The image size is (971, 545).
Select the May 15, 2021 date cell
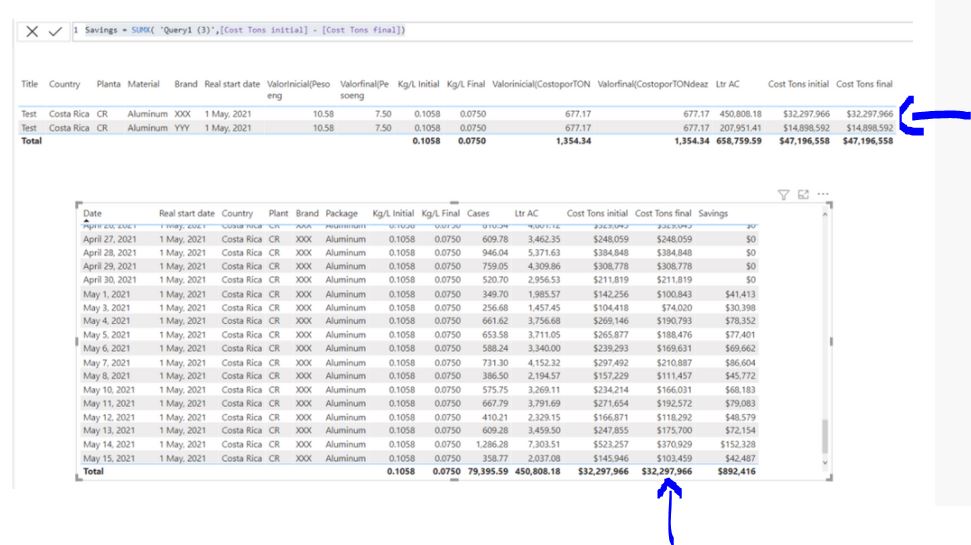[109, 458]
